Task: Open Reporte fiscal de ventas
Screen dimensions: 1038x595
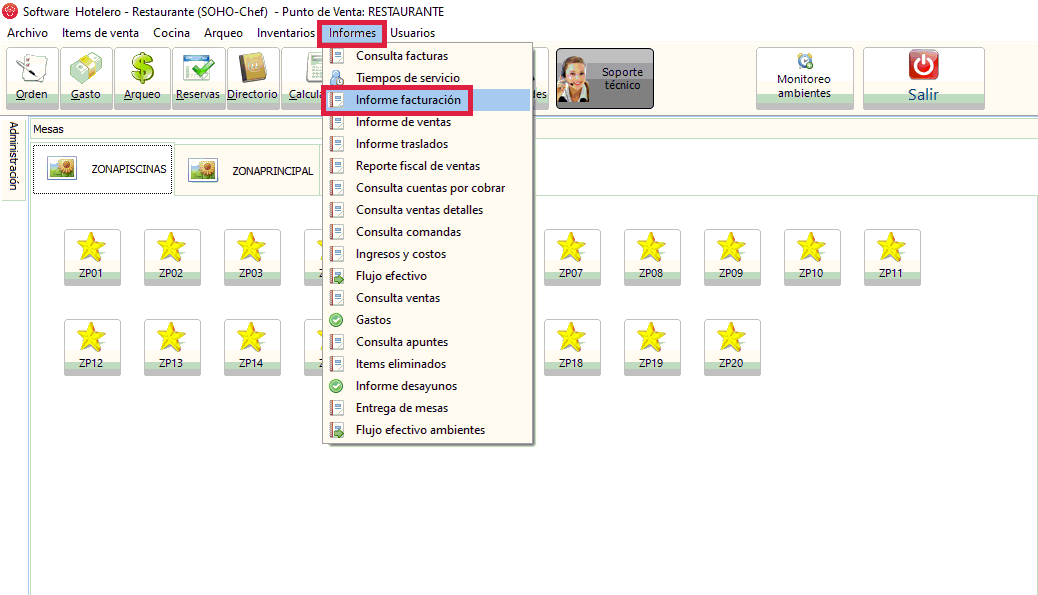Action: [417, 166]
